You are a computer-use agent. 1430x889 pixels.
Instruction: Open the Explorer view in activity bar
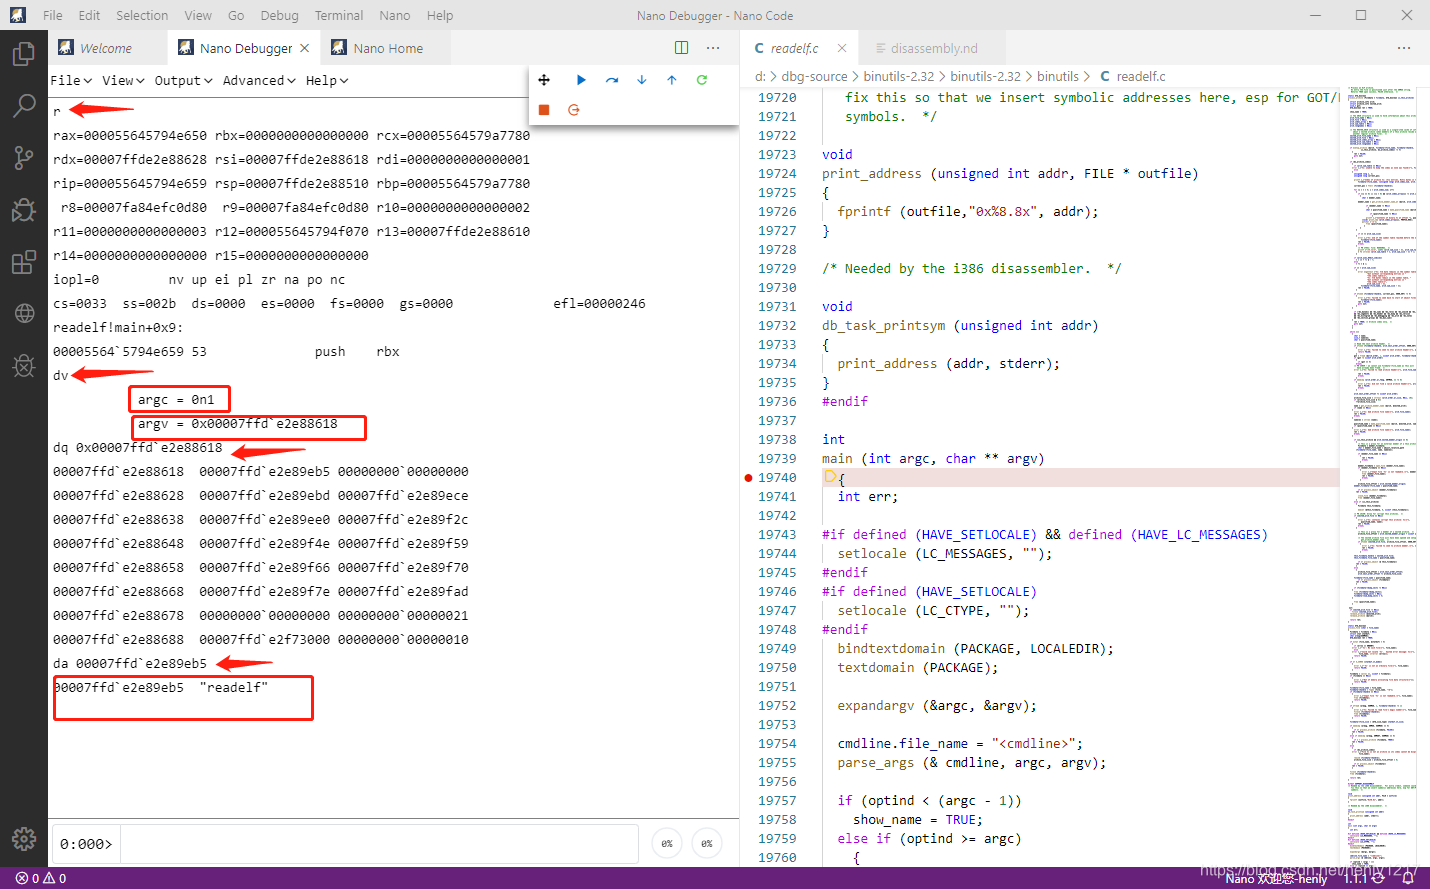[x=23, y=53]
